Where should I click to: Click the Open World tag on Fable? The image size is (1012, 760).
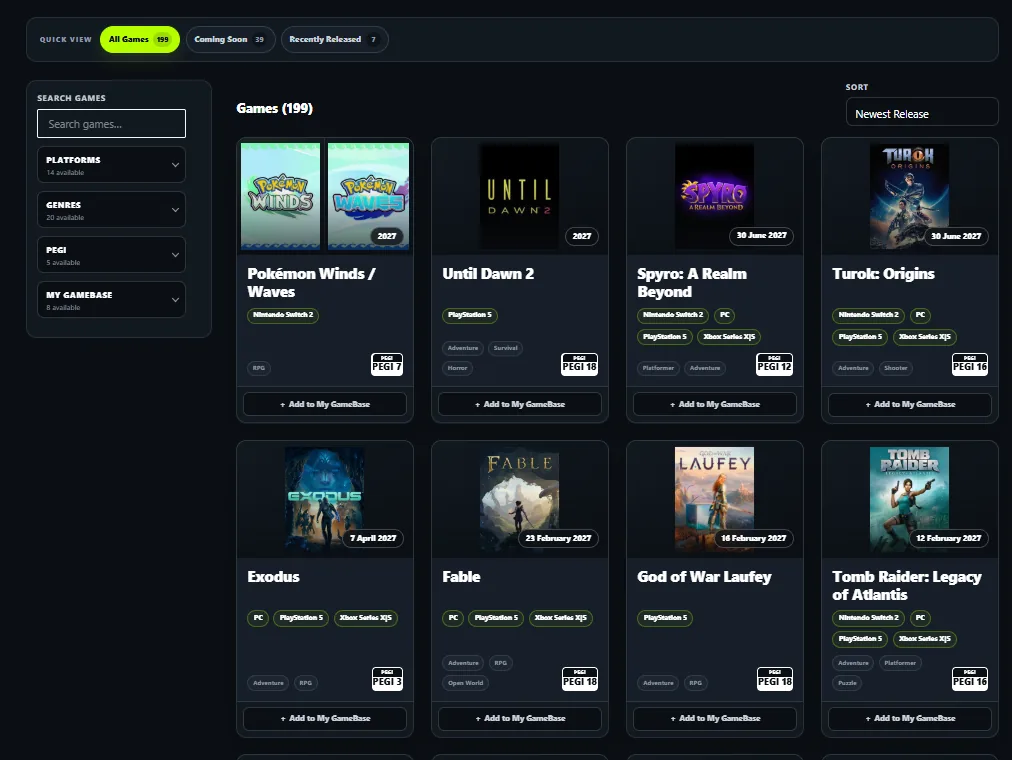pyautogui.click(x=465, y=683)
